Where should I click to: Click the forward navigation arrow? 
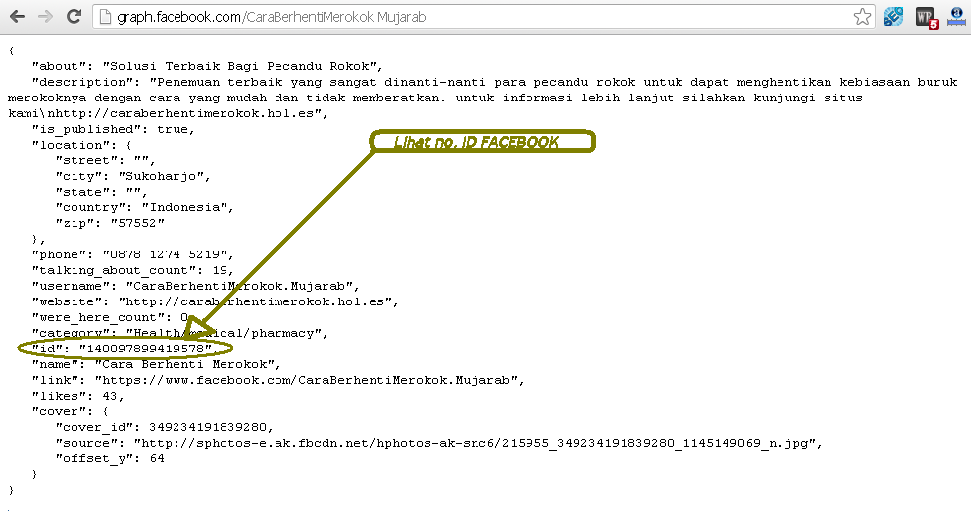(x=45, y=17)
